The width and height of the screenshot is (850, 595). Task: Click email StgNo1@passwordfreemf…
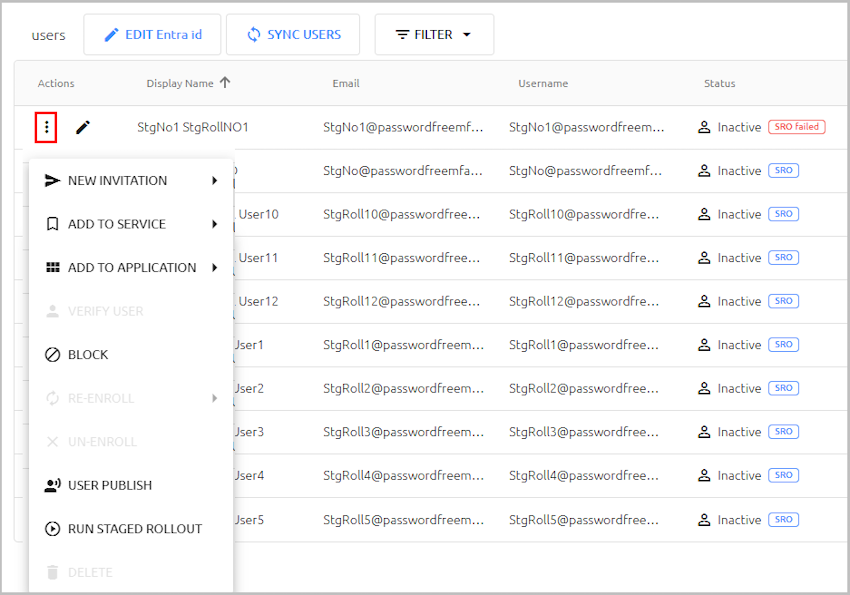pyautogui.click(x=403, y=127)
